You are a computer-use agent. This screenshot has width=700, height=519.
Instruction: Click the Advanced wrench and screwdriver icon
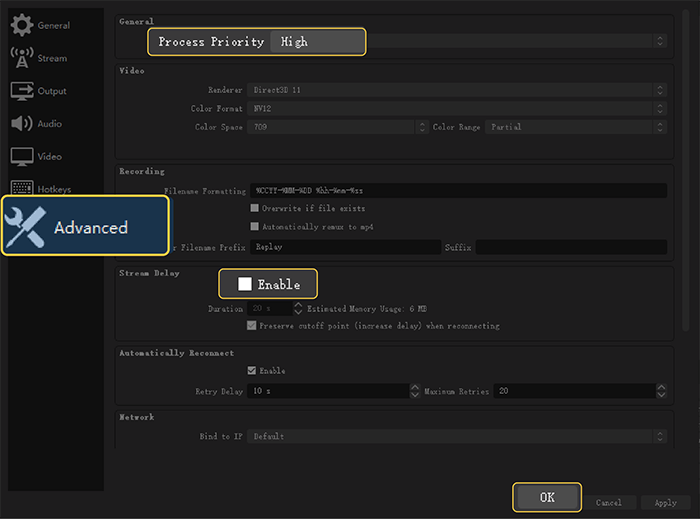click(x=26, y=227)
